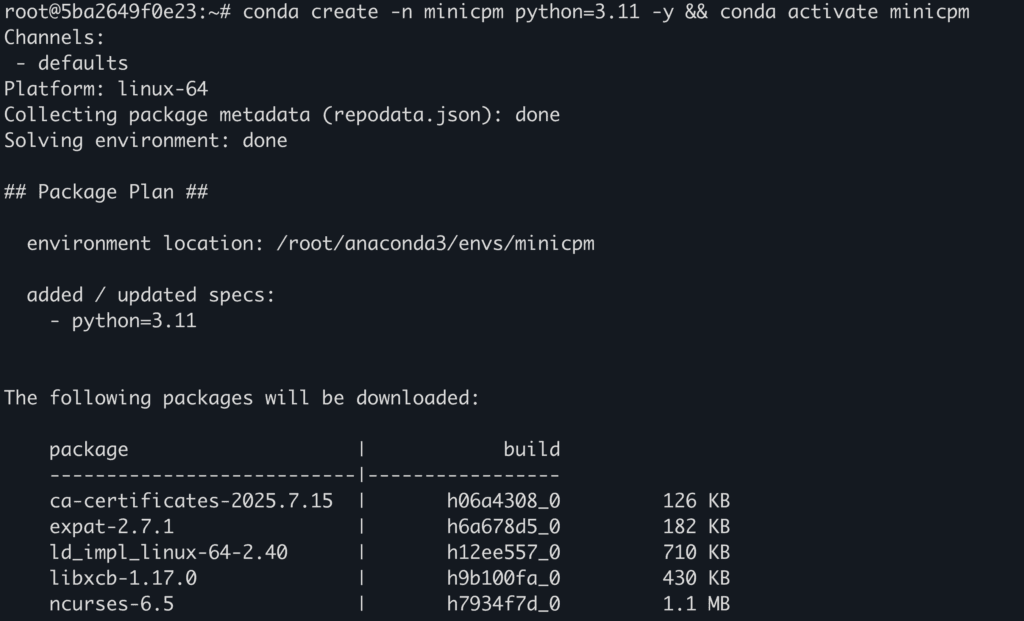
Task: Click the 'added / updated specs:' line
Action: (151, 295)
